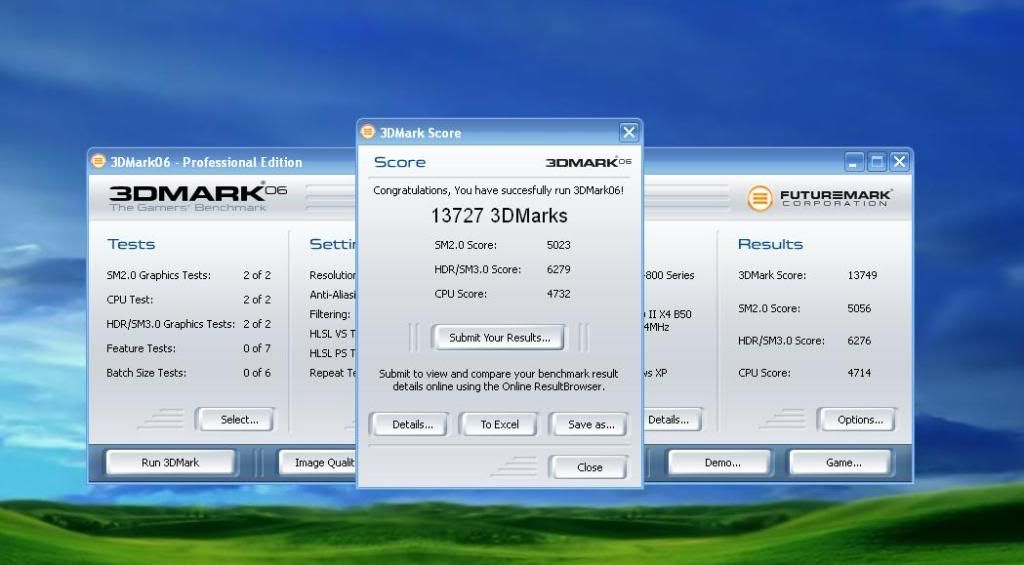Minimize the 3DMark06 main window
The width and height of the screenshot is (1024, 565).
[854, 161]
